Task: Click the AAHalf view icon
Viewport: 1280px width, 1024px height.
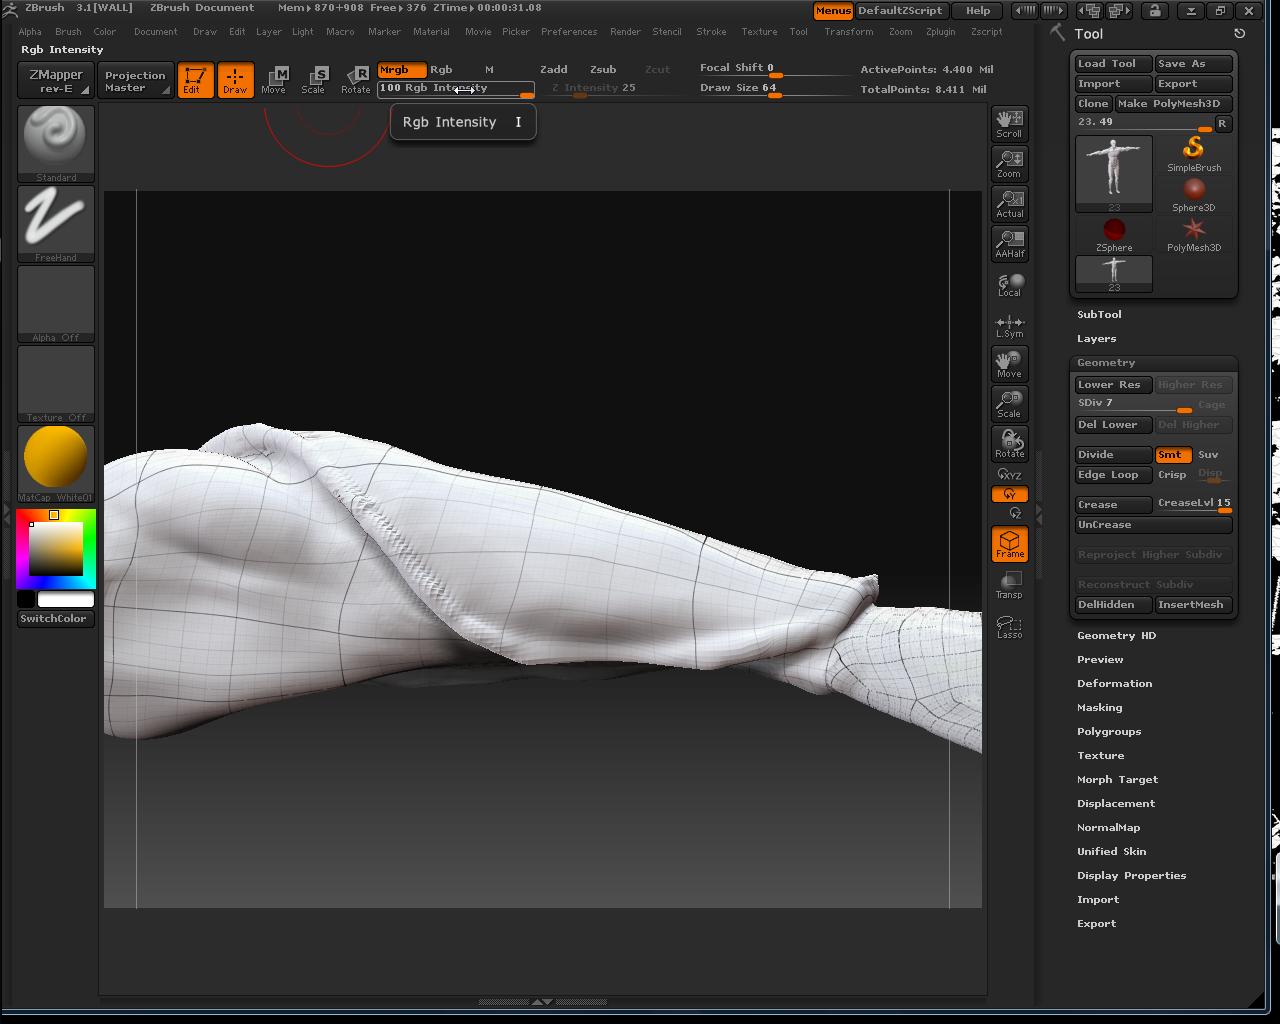Action: pyautogui.click(x=1009, y=243)
